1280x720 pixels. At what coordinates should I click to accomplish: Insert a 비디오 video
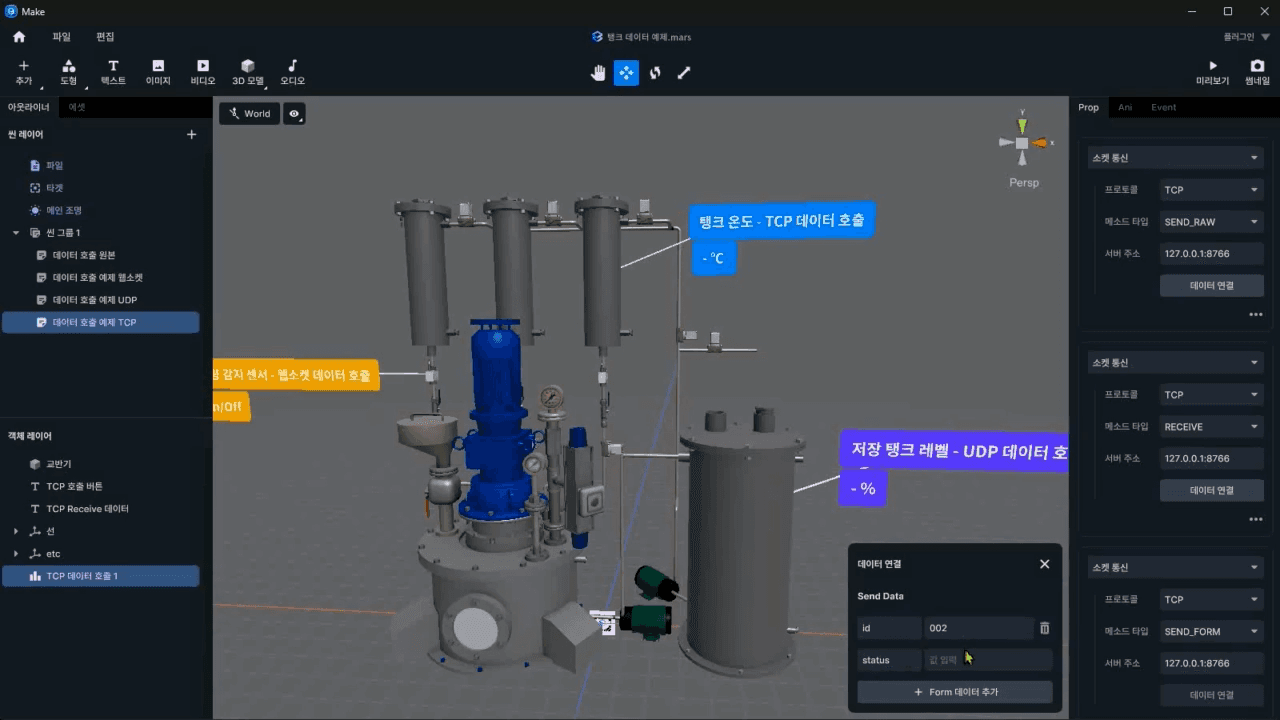click(203, 72)
